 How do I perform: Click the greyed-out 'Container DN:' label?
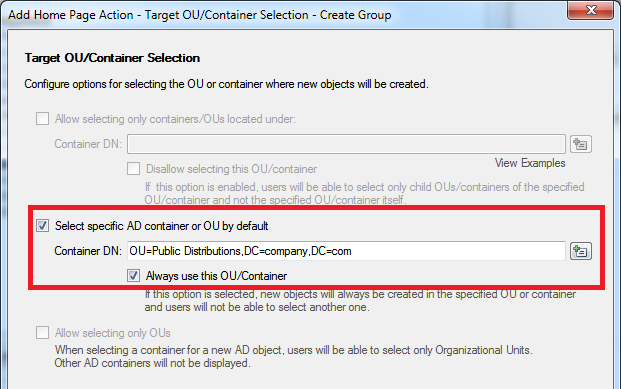(x=88, y=144)
